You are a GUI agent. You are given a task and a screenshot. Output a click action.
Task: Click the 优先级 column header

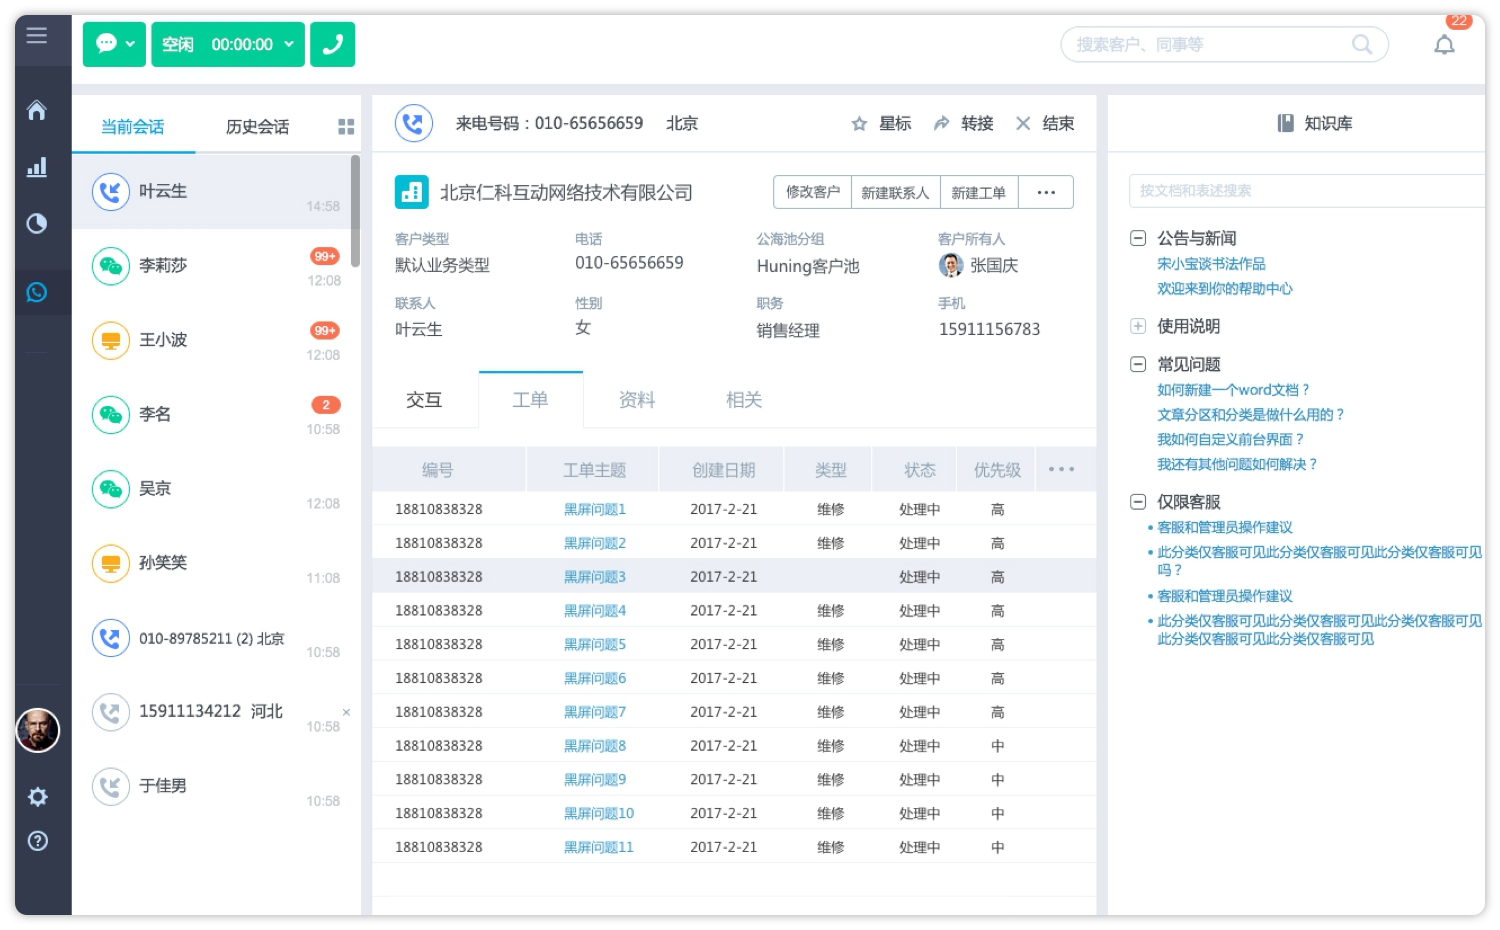coord(997,470)
